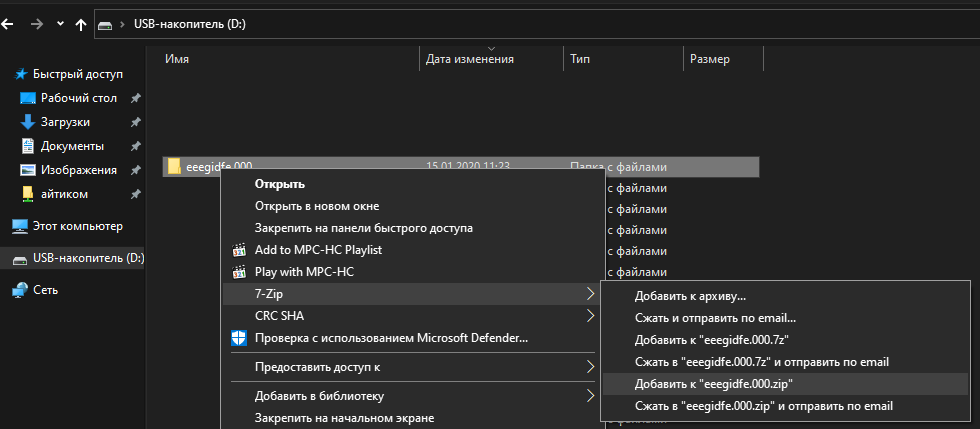Click the Изображения picture icon
This screenshot has height=429, width=980.
pos(28,170)
